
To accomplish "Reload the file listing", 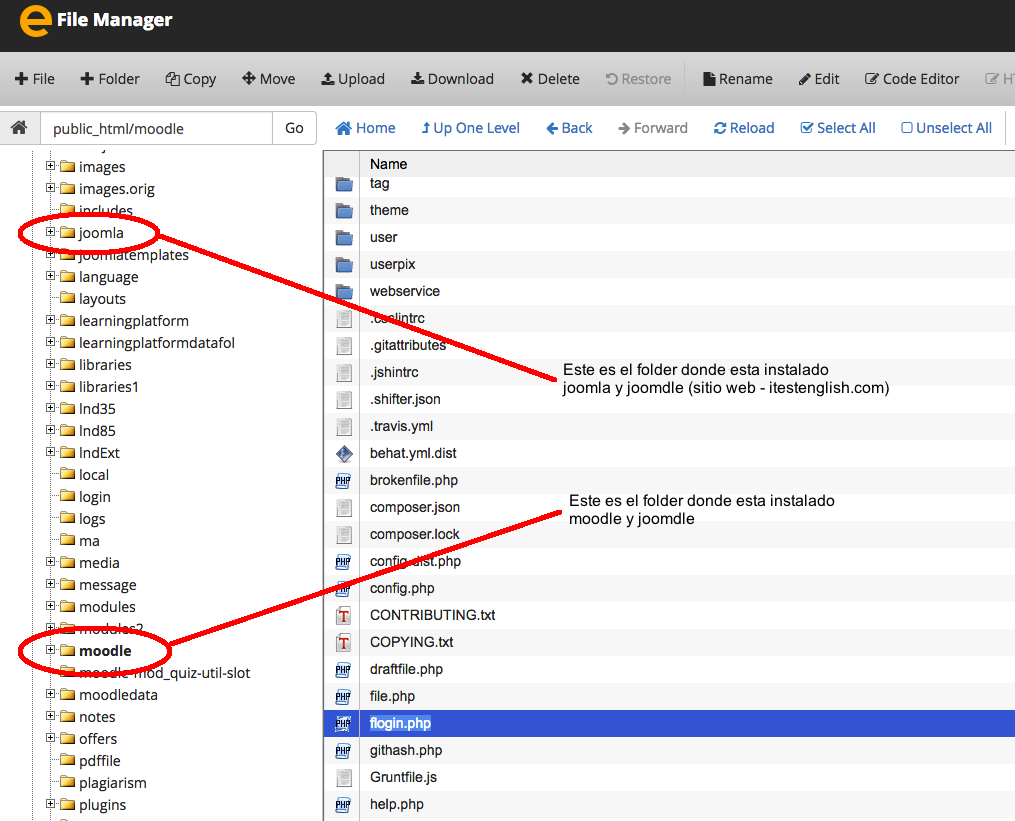I will coord(744,128).
